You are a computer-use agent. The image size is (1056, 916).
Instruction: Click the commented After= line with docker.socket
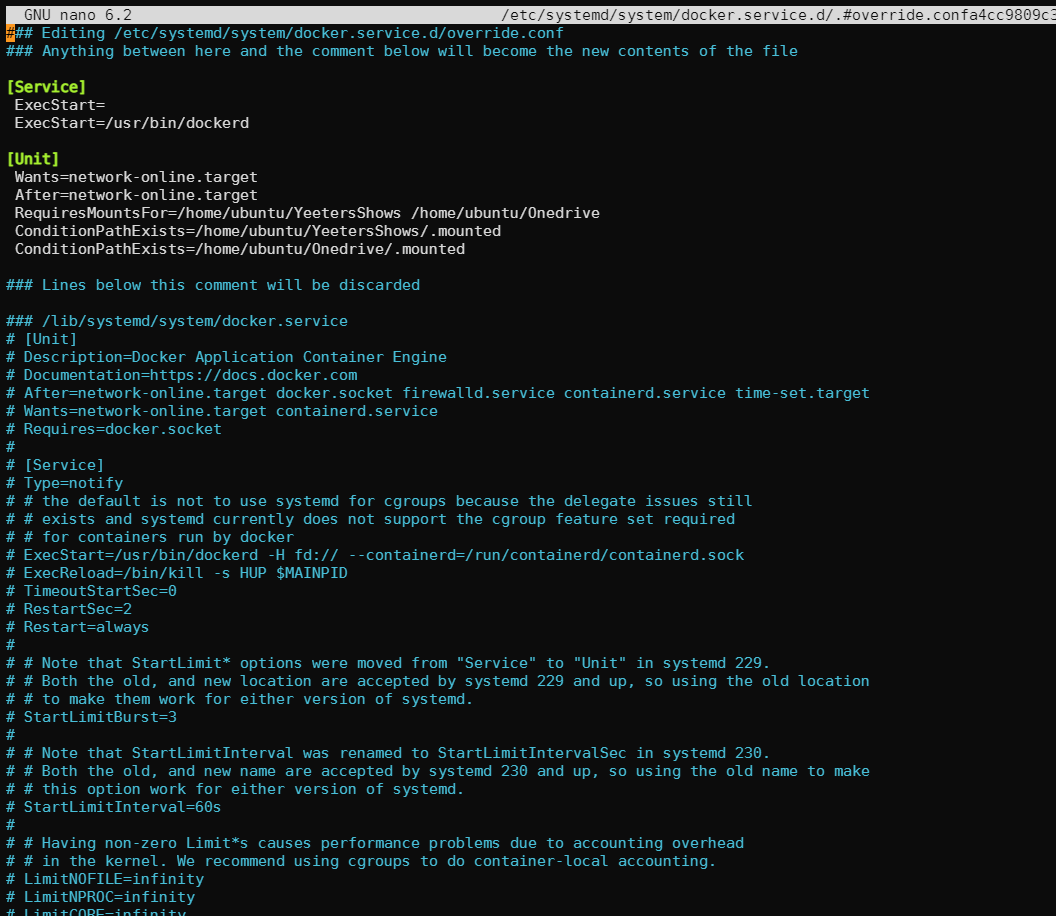tap(438, 393)
